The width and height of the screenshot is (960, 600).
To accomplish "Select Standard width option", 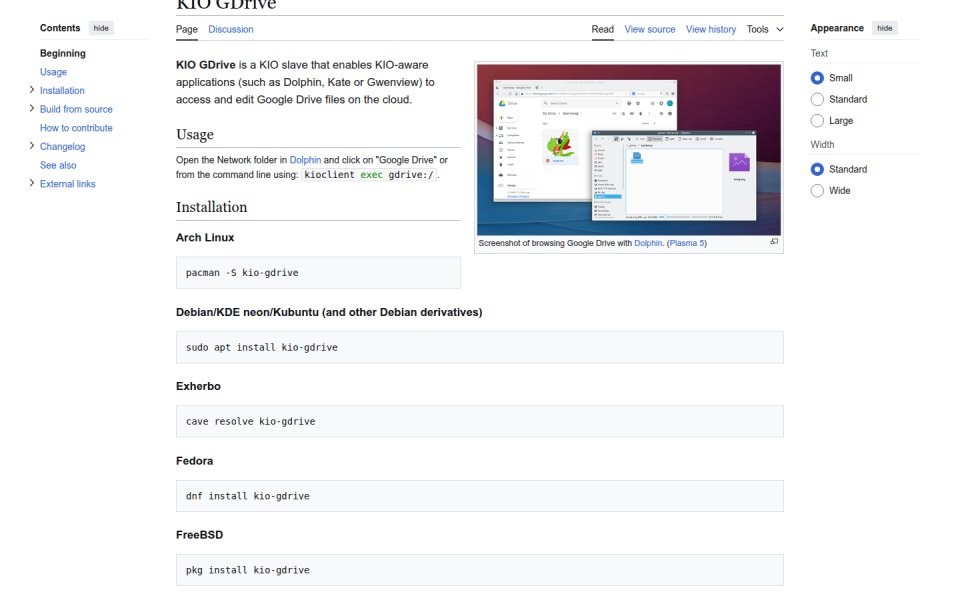I will click(x=817, y=169).
